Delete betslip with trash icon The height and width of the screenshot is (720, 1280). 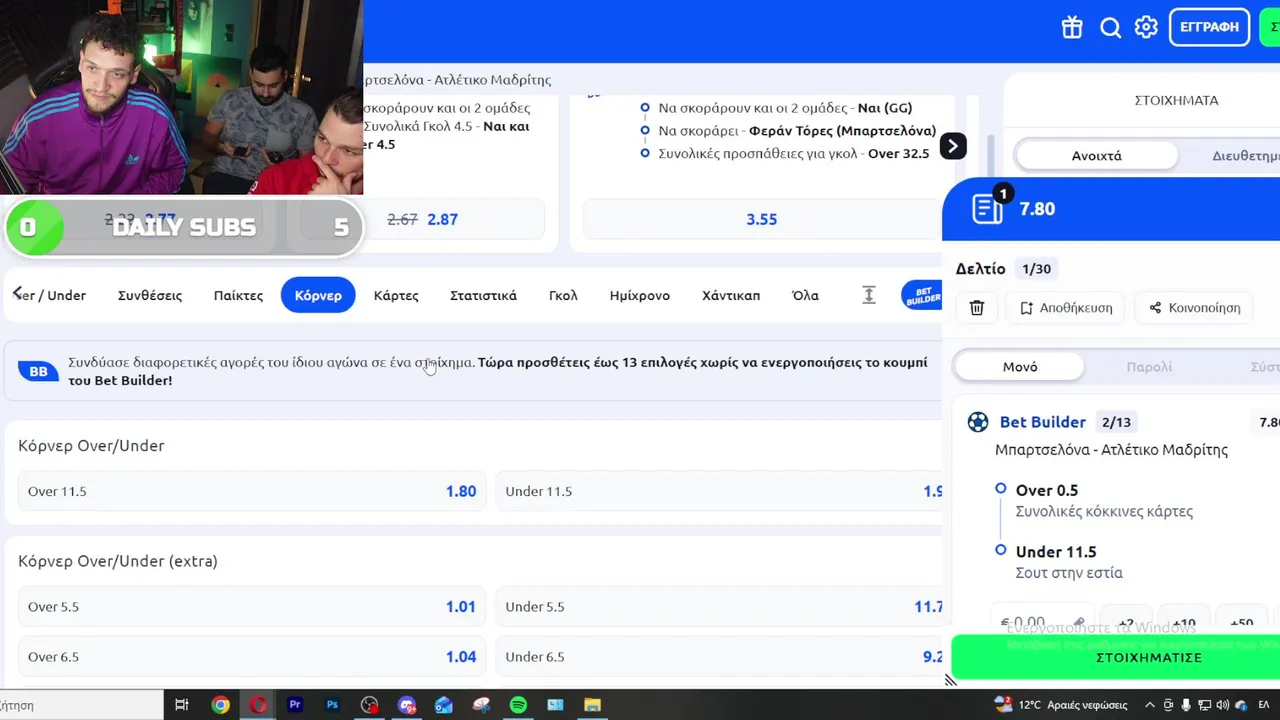point(977,308)
